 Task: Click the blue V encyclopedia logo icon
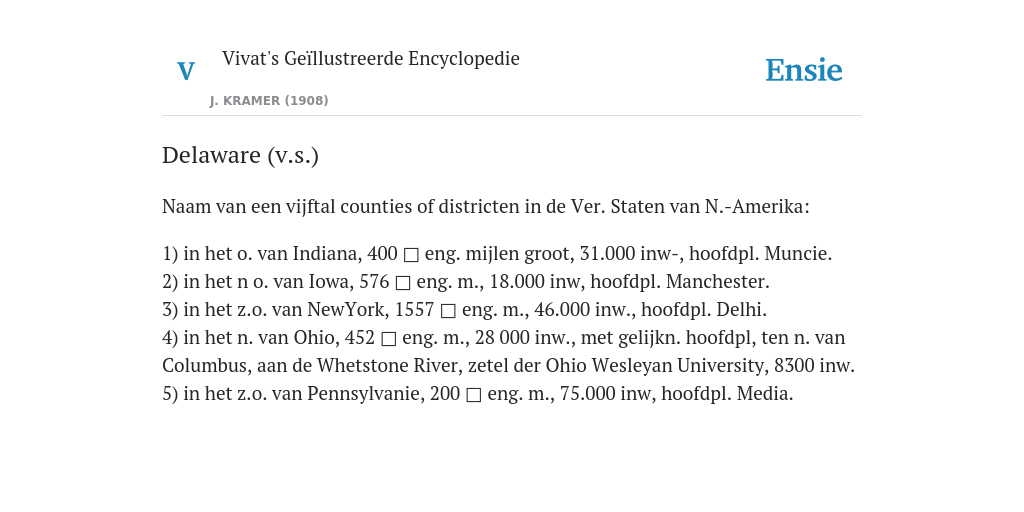coord(186,71)
